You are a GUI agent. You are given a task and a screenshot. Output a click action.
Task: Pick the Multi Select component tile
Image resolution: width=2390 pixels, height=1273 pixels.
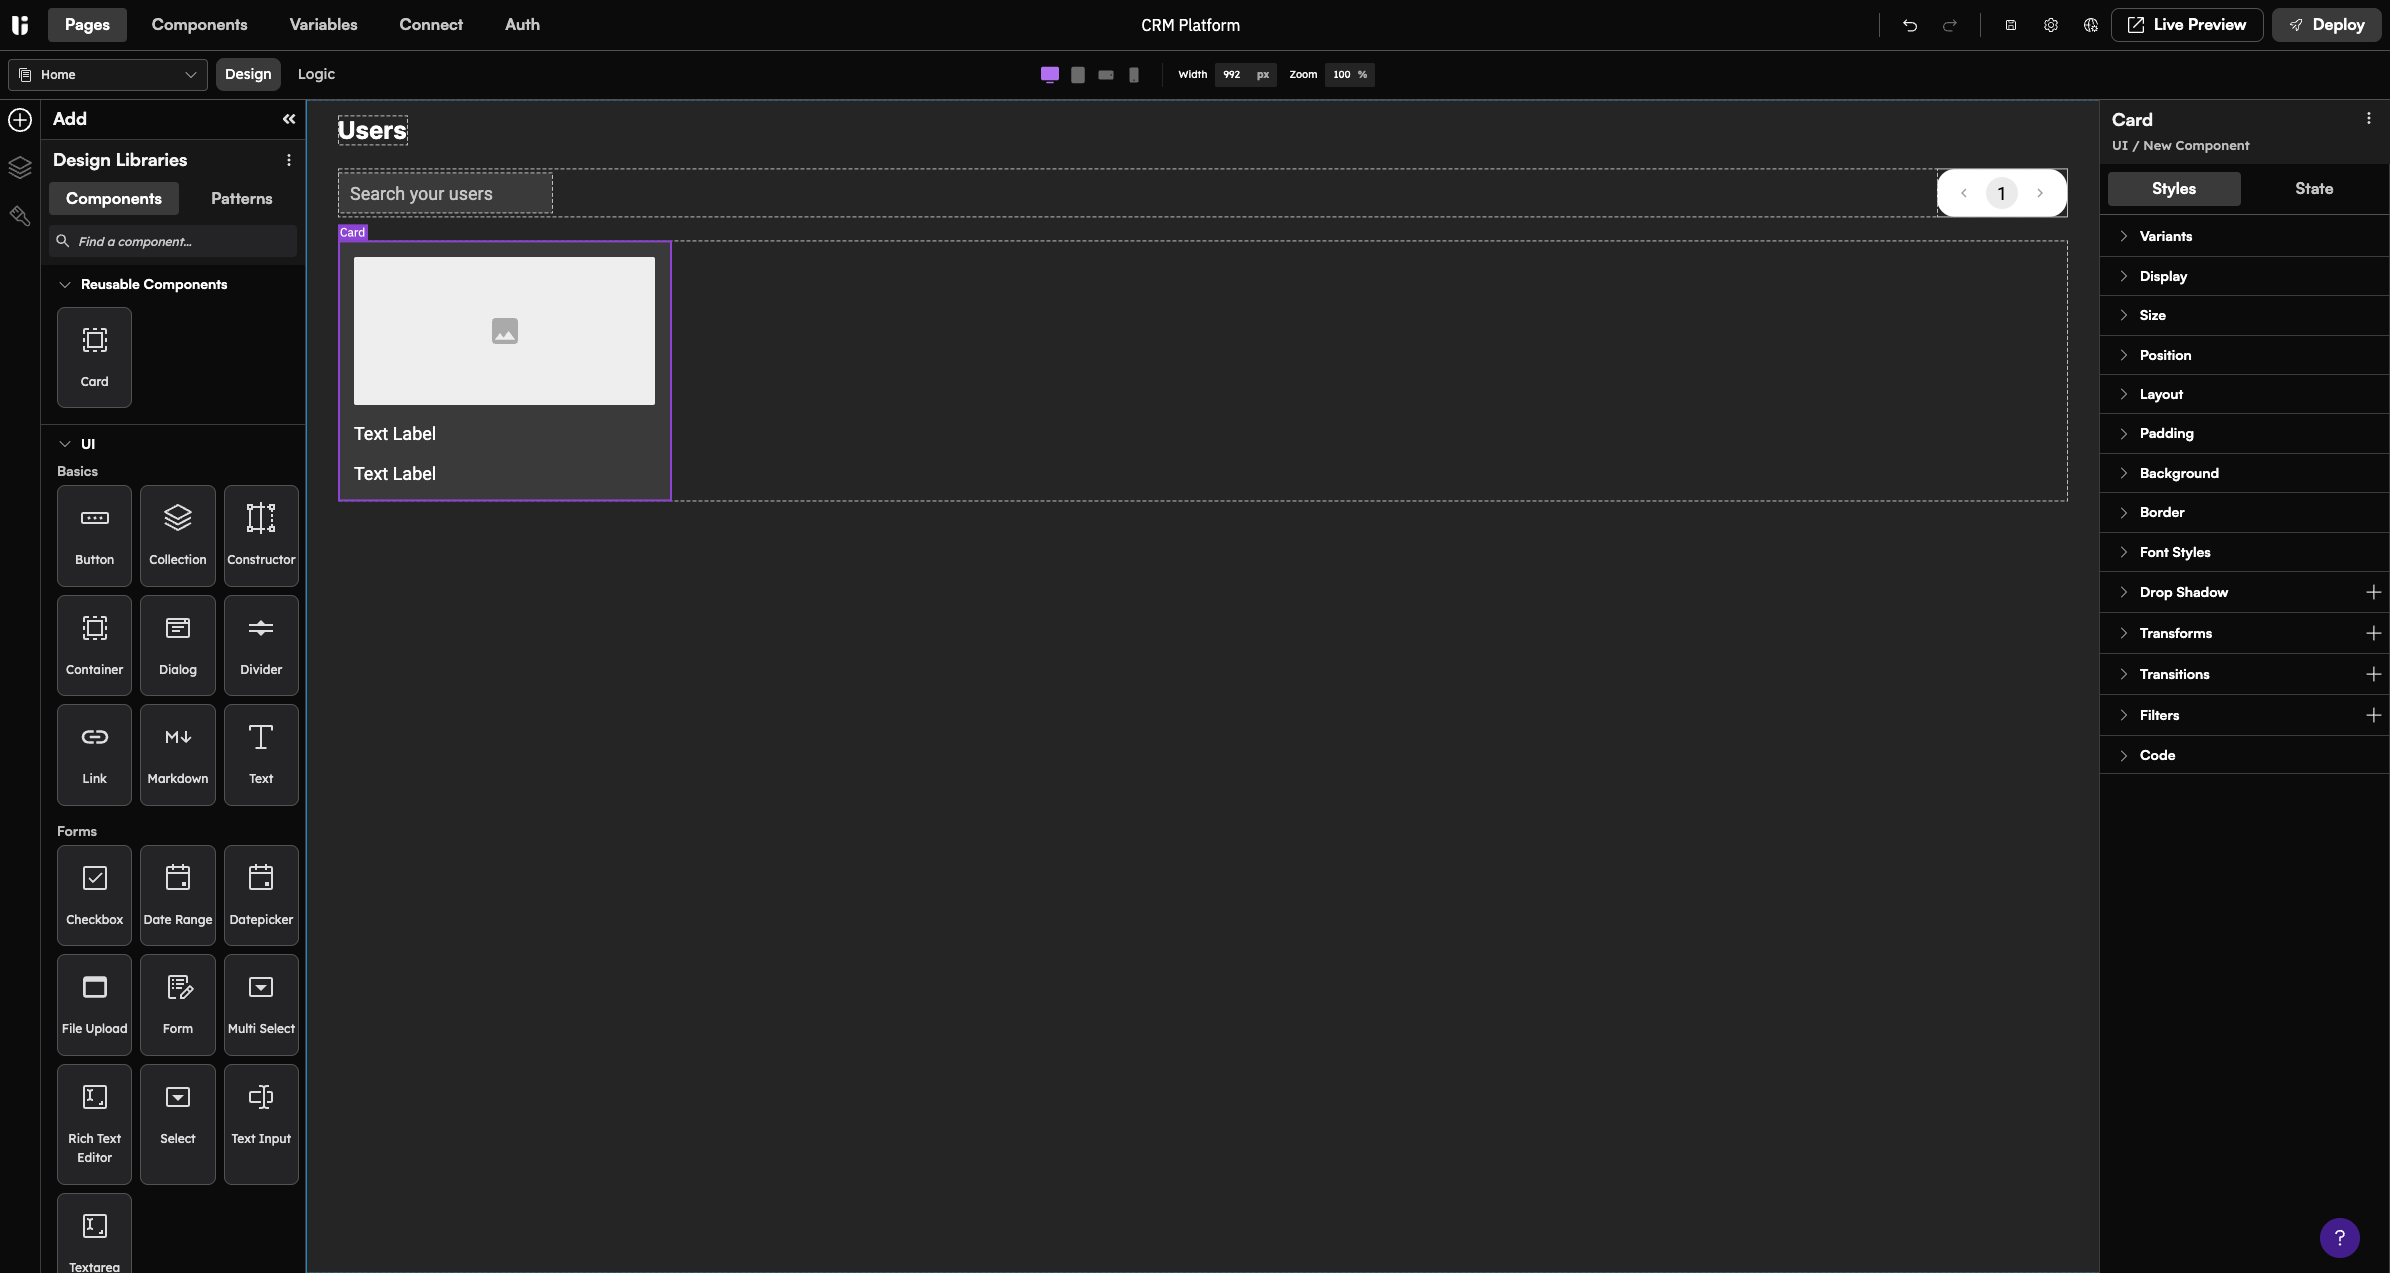(261, 1004)
